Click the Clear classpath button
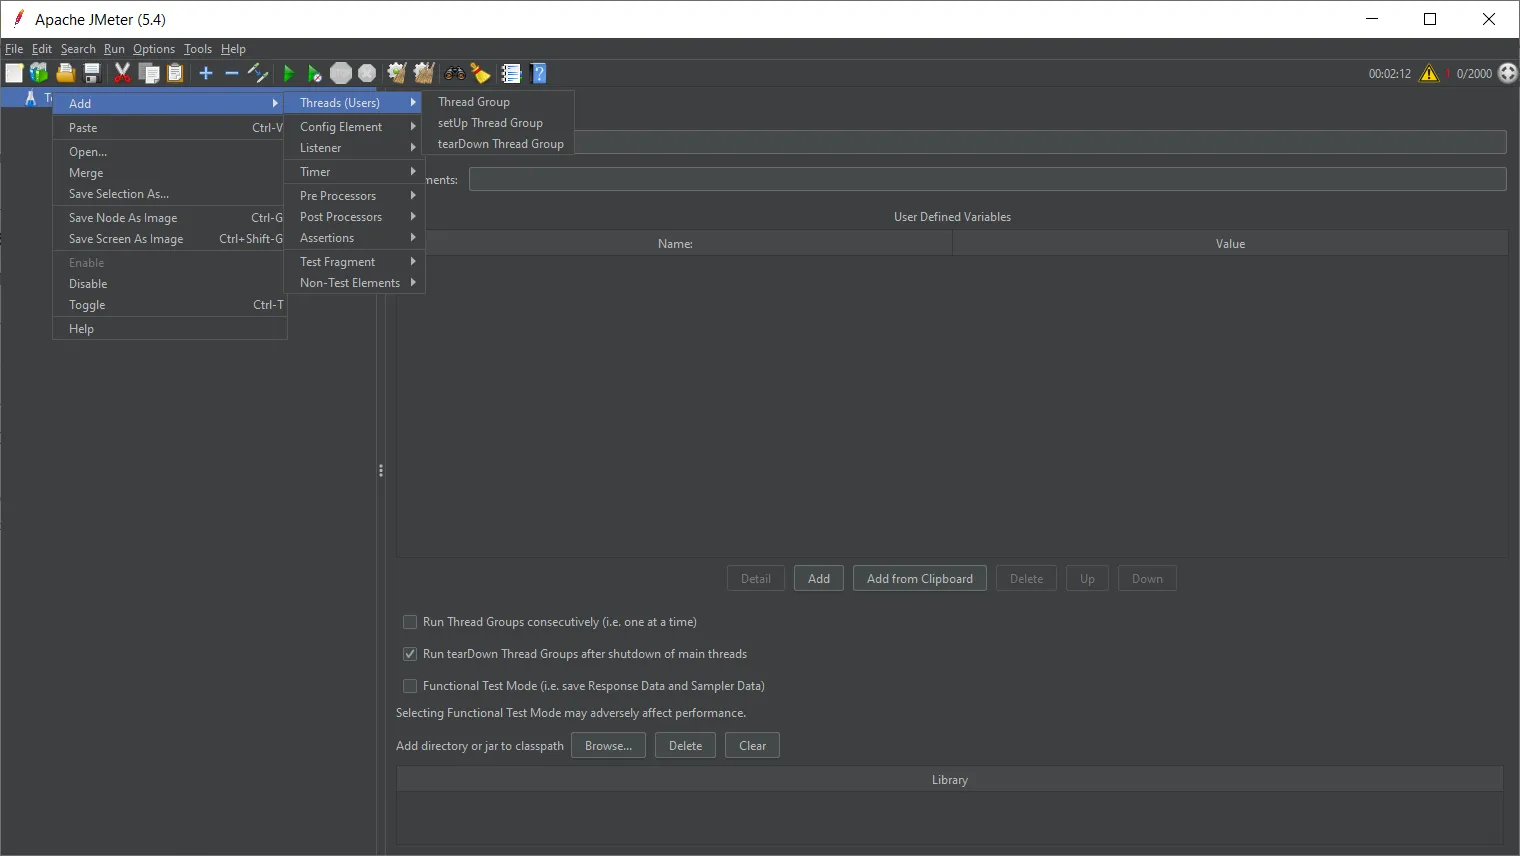This screenshot has height=856, width=1520. (752, 746)
